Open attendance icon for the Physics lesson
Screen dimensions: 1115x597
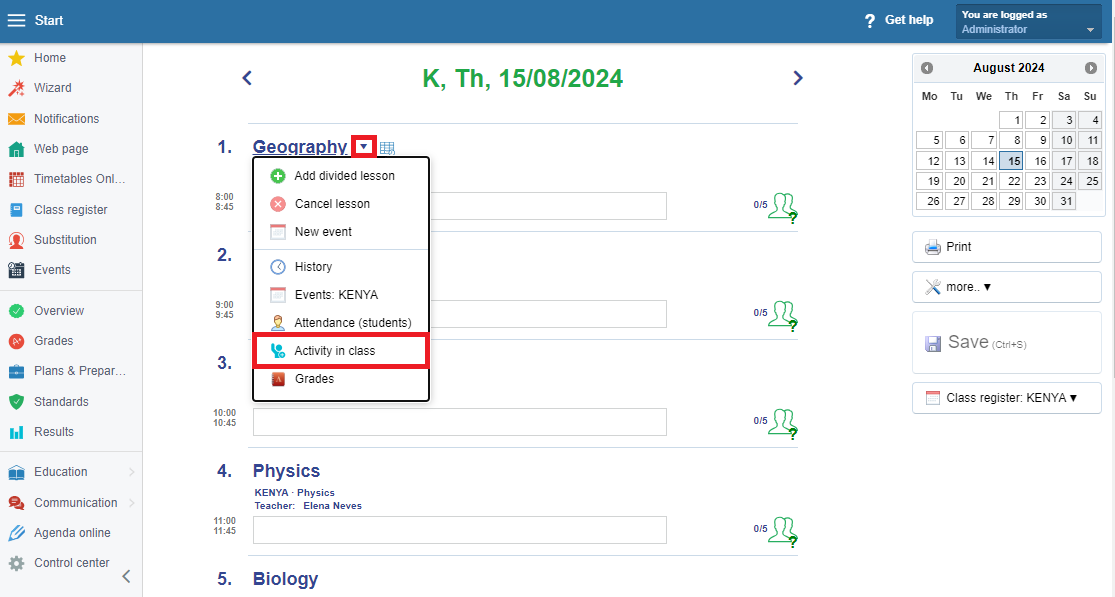point(781,530)
